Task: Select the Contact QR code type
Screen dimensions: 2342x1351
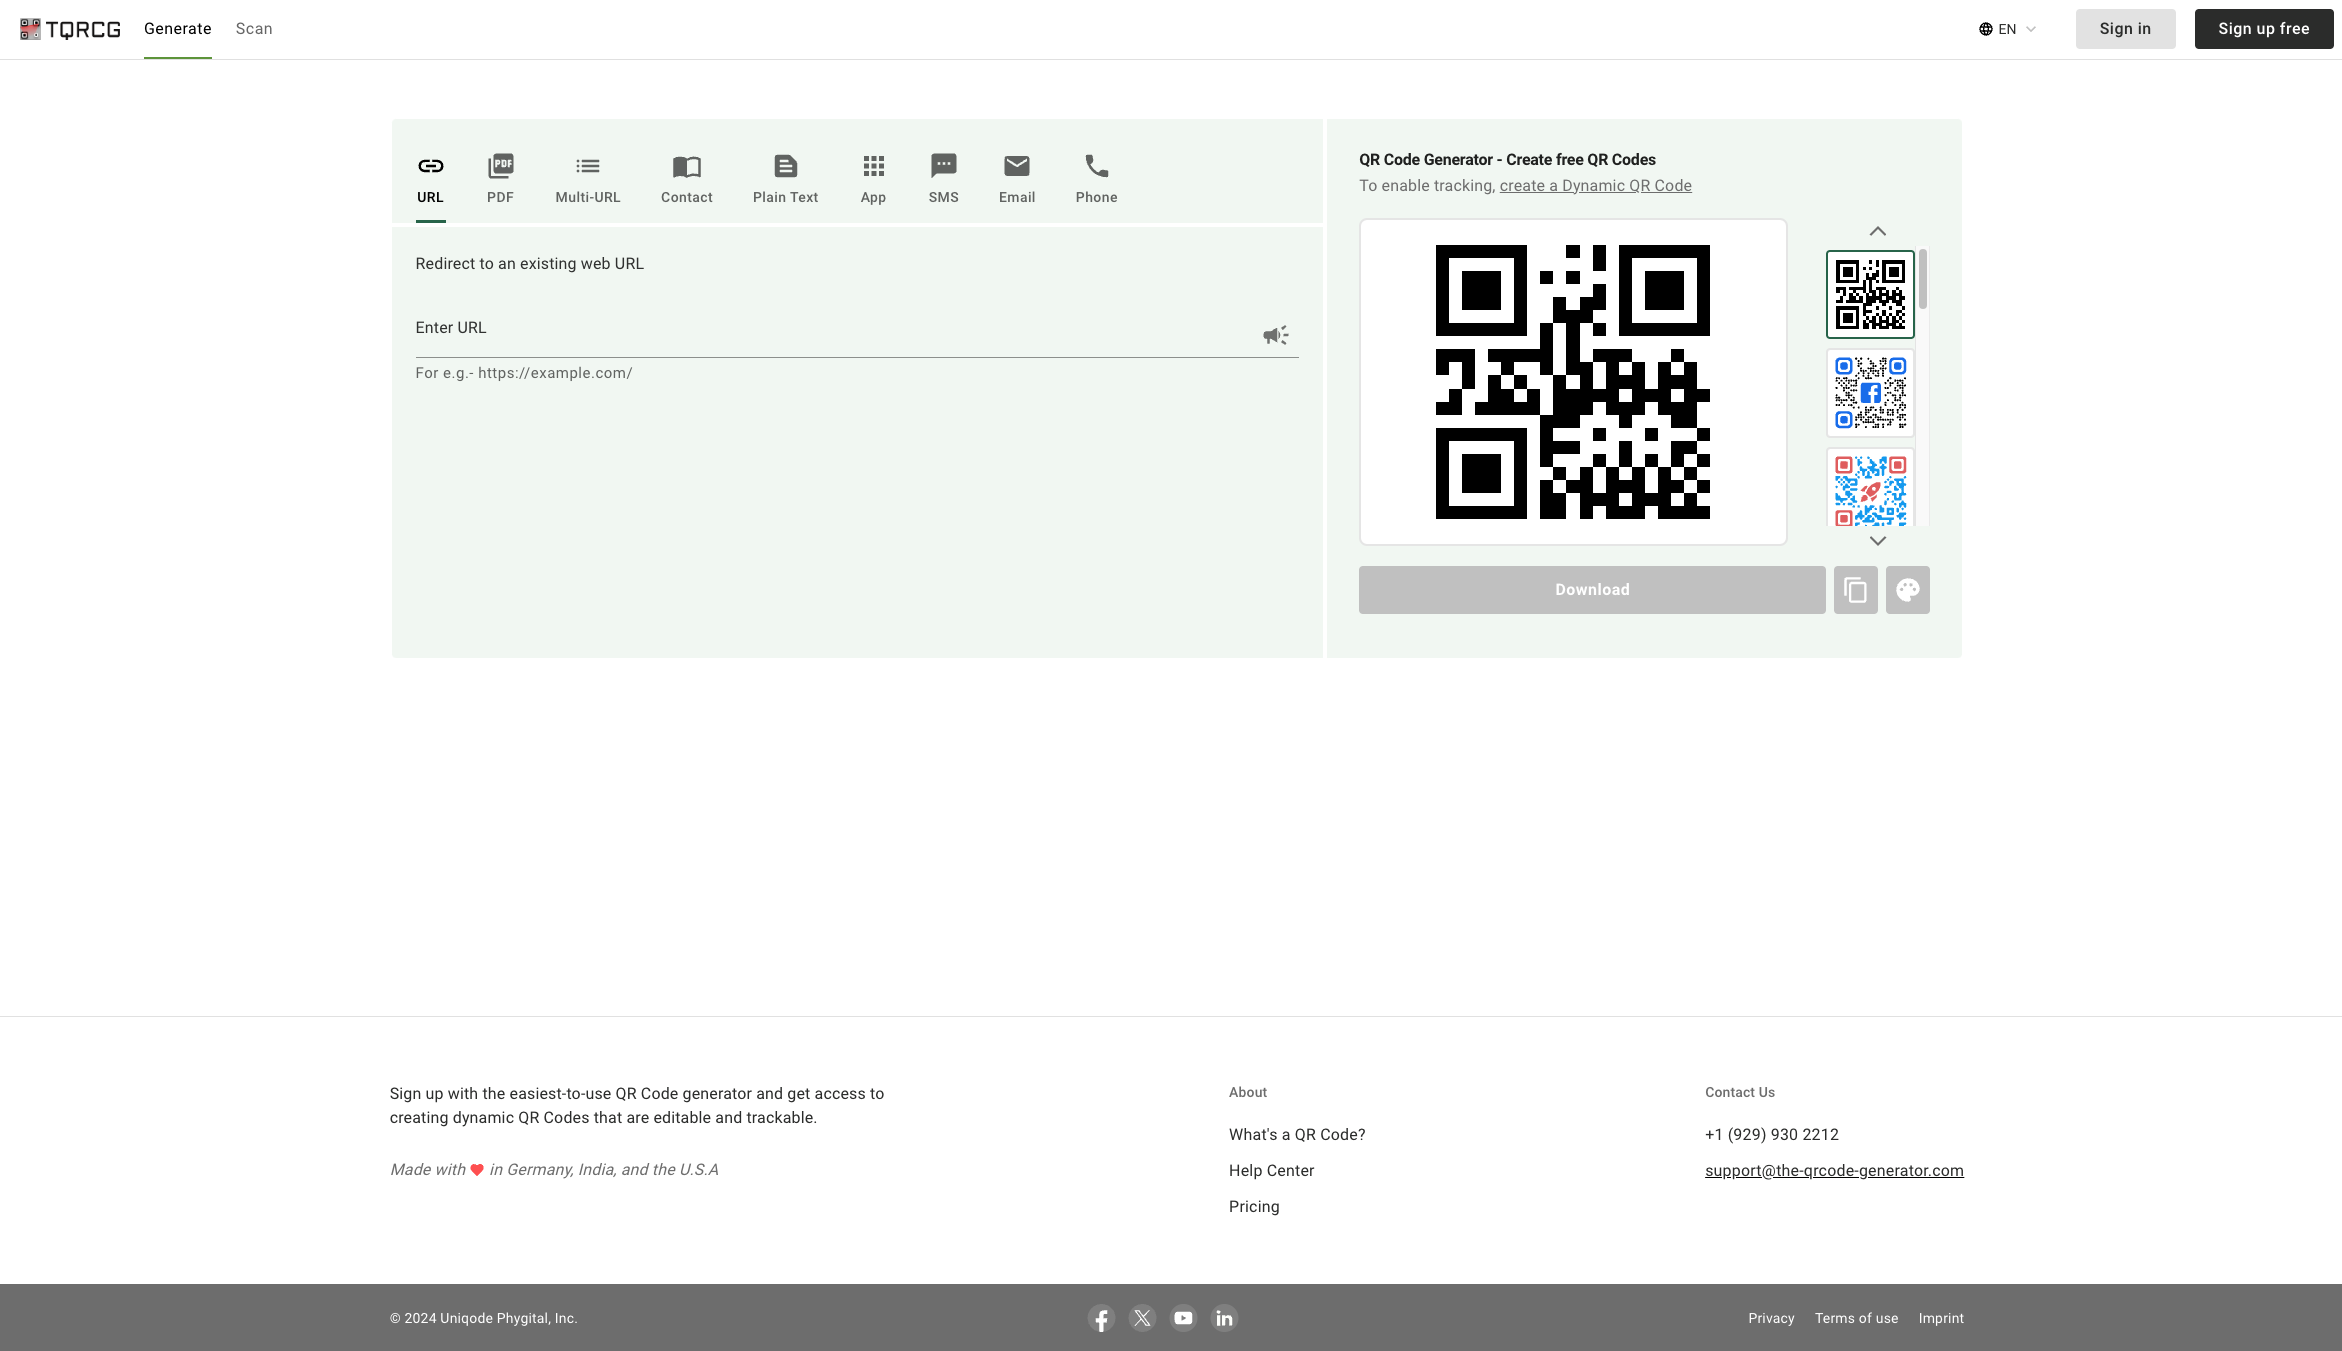Action: (686, 177)
